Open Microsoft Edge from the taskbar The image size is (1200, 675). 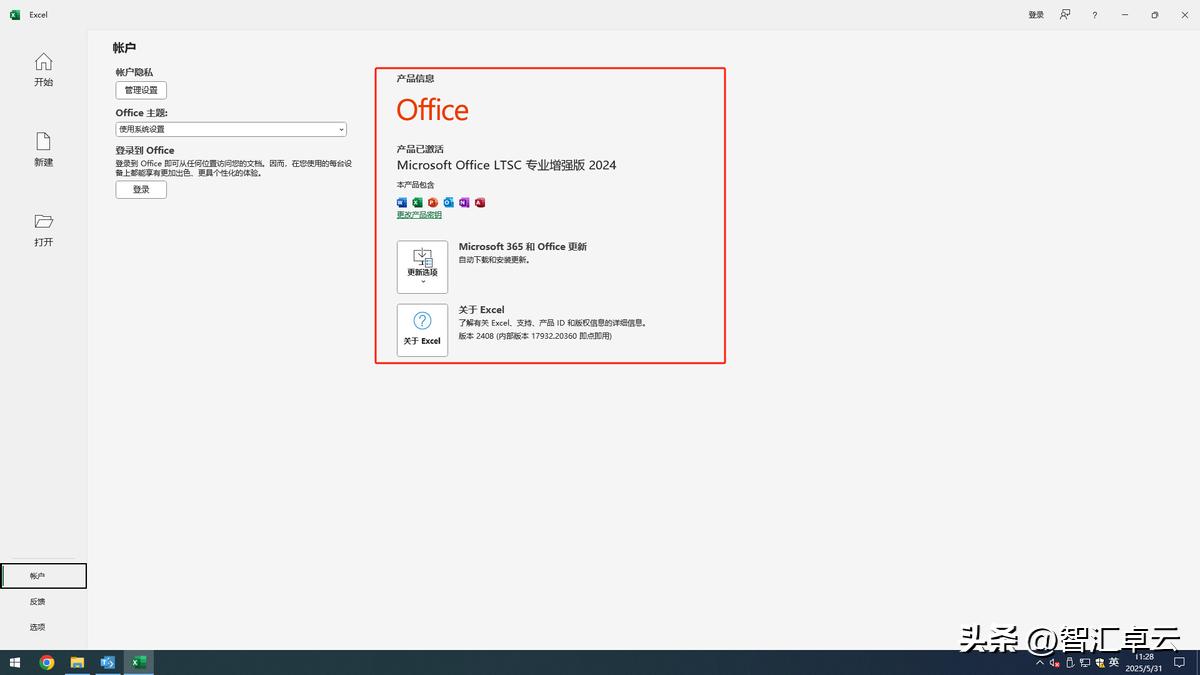[x=107, y=662]
